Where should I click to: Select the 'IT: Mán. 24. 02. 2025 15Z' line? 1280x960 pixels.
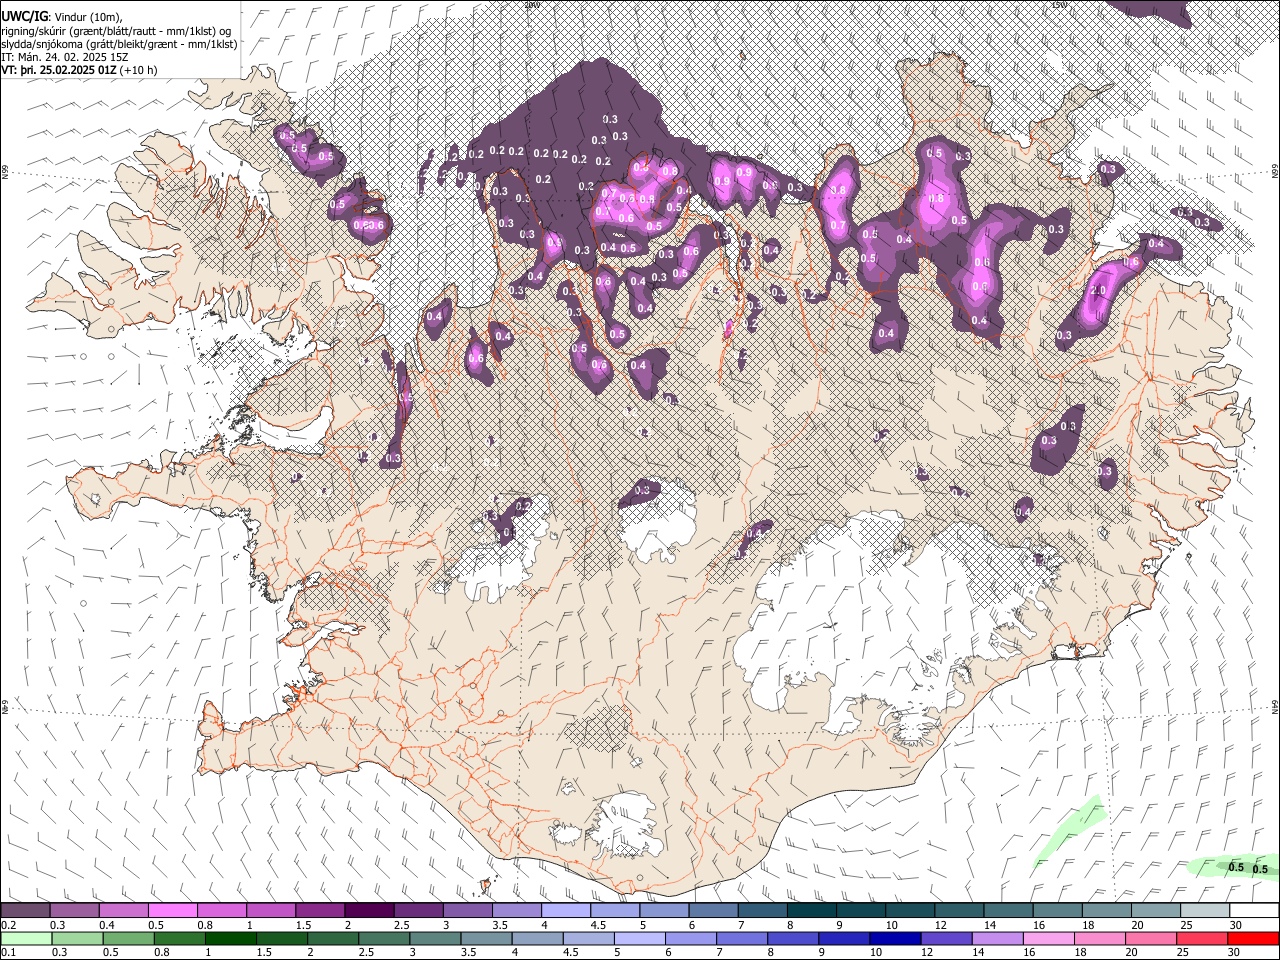(x=67, y=57)
